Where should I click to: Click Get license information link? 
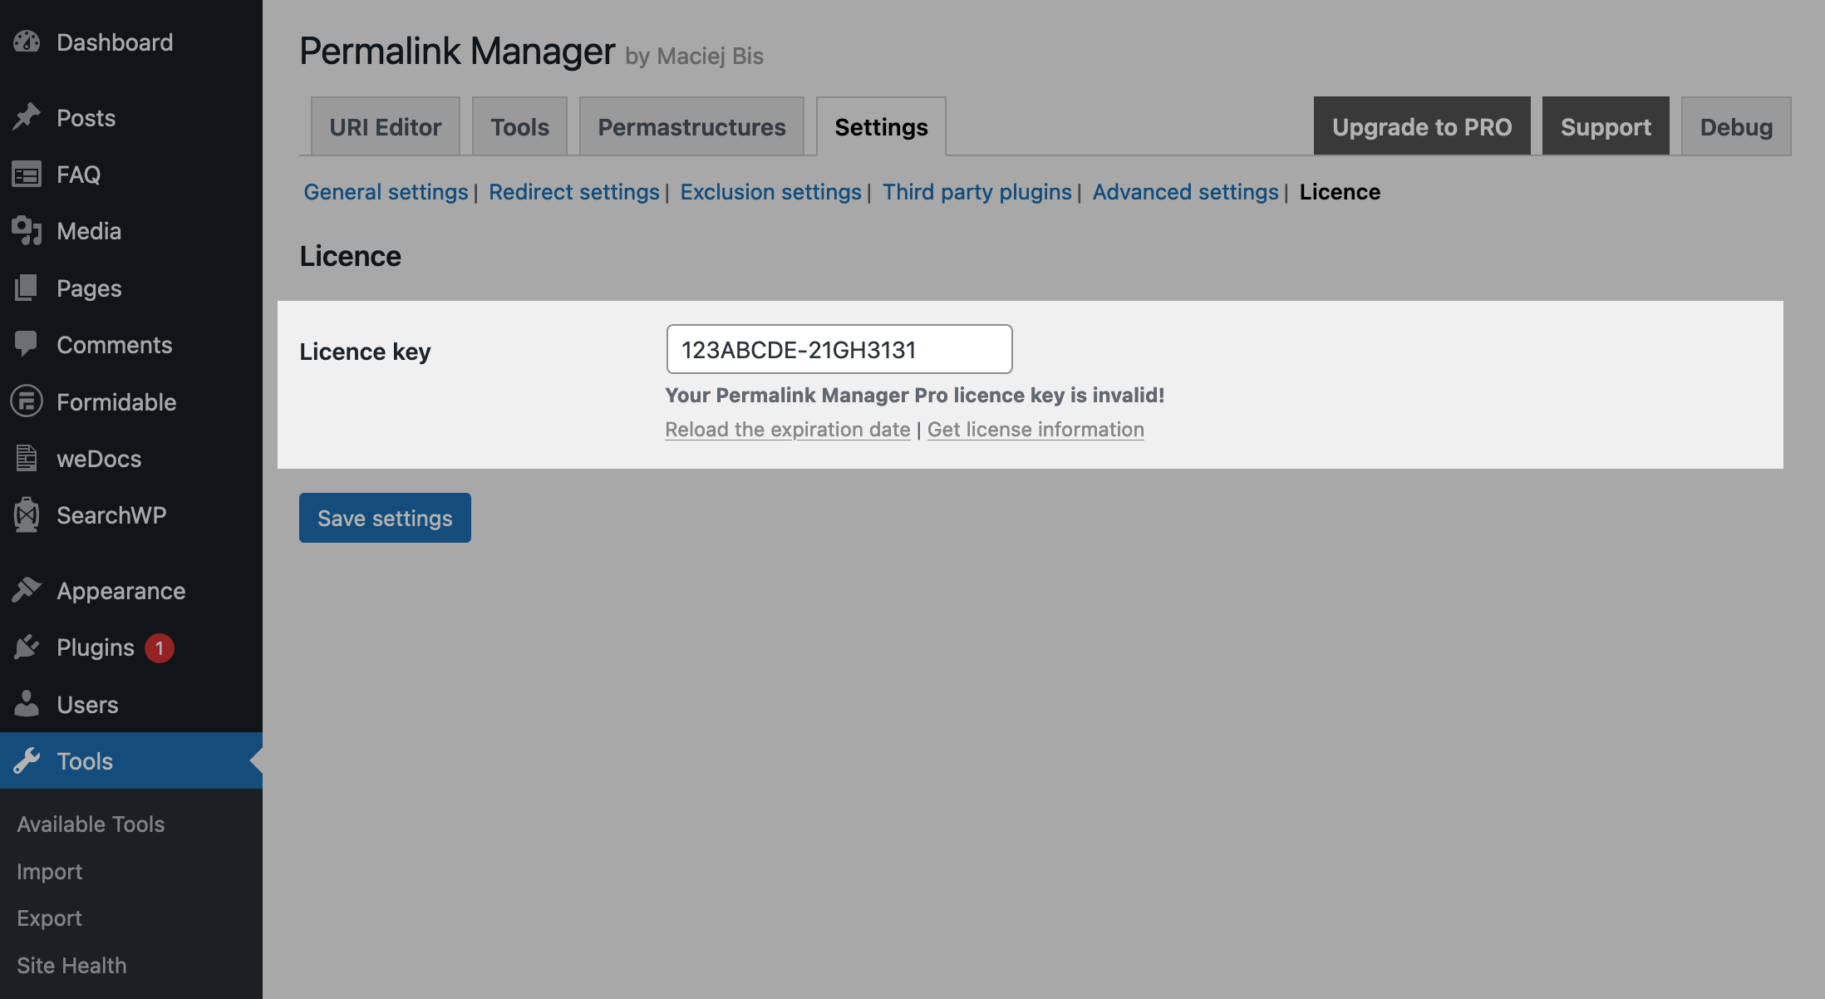coord(1035,429)
